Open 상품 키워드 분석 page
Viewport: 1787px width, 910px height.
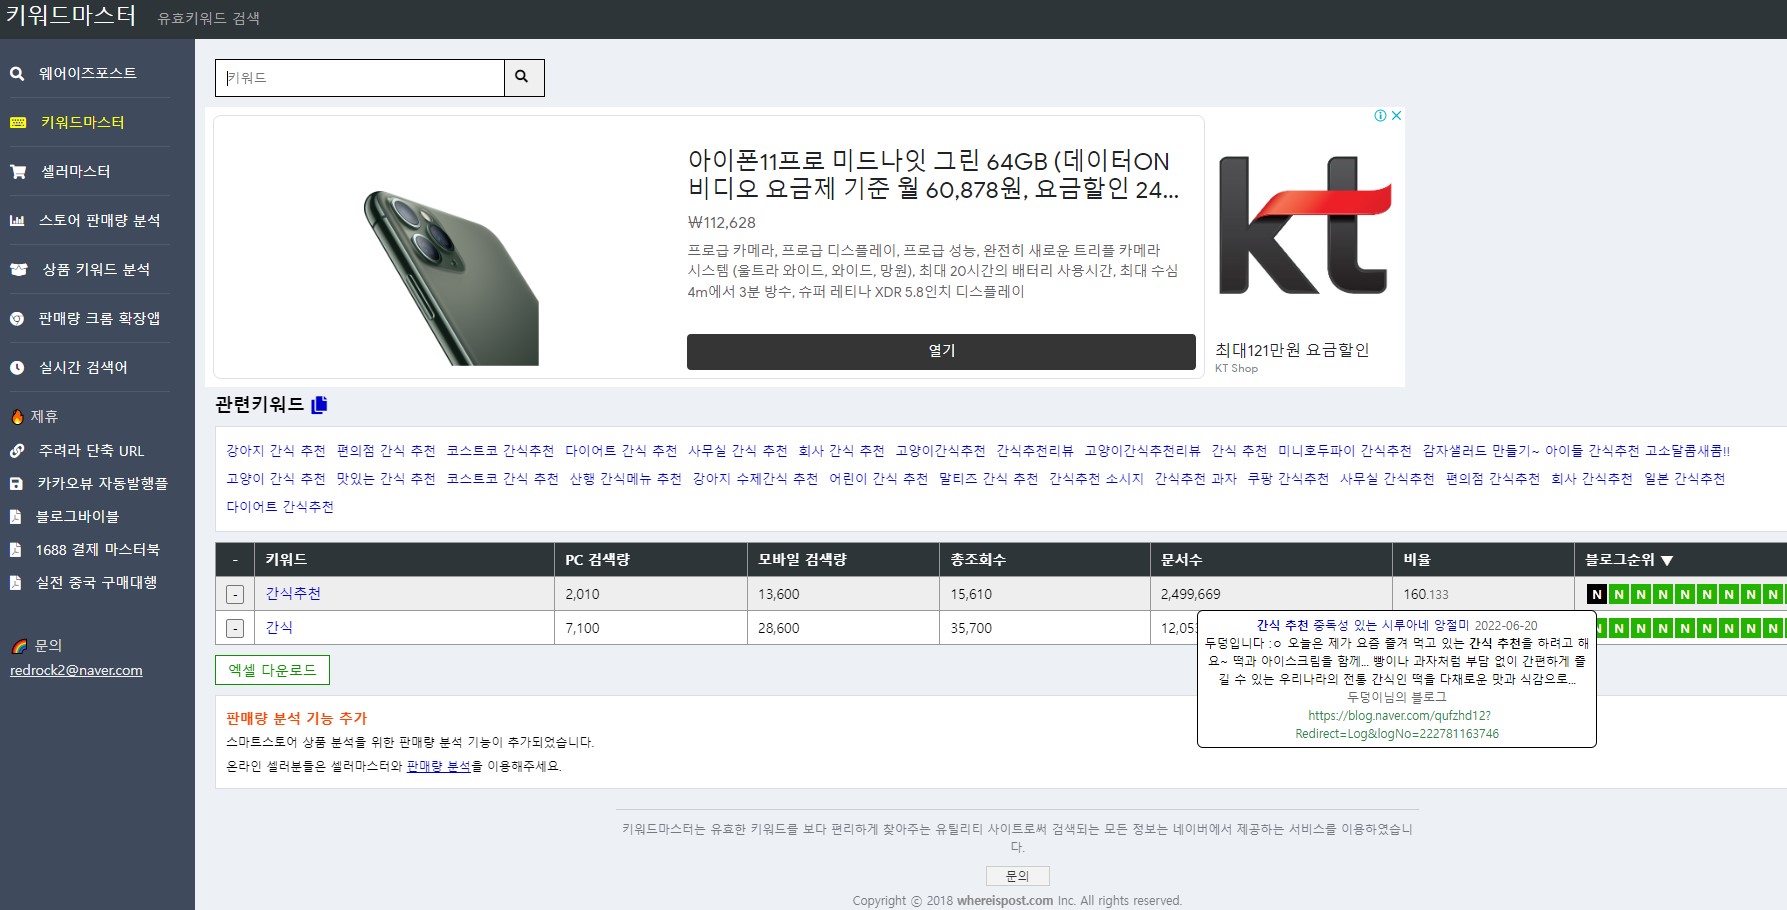(x=96, y=269)
